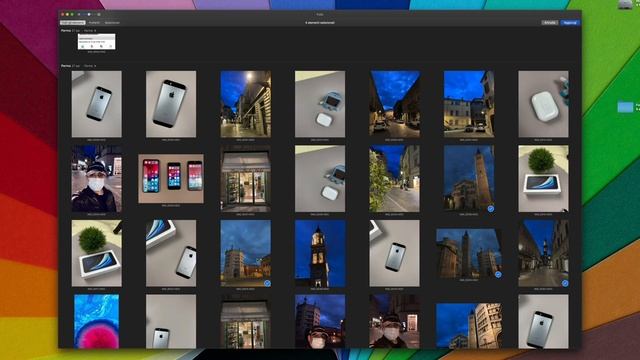Select the photo of three iPhones side by side

tap(171, 178)
